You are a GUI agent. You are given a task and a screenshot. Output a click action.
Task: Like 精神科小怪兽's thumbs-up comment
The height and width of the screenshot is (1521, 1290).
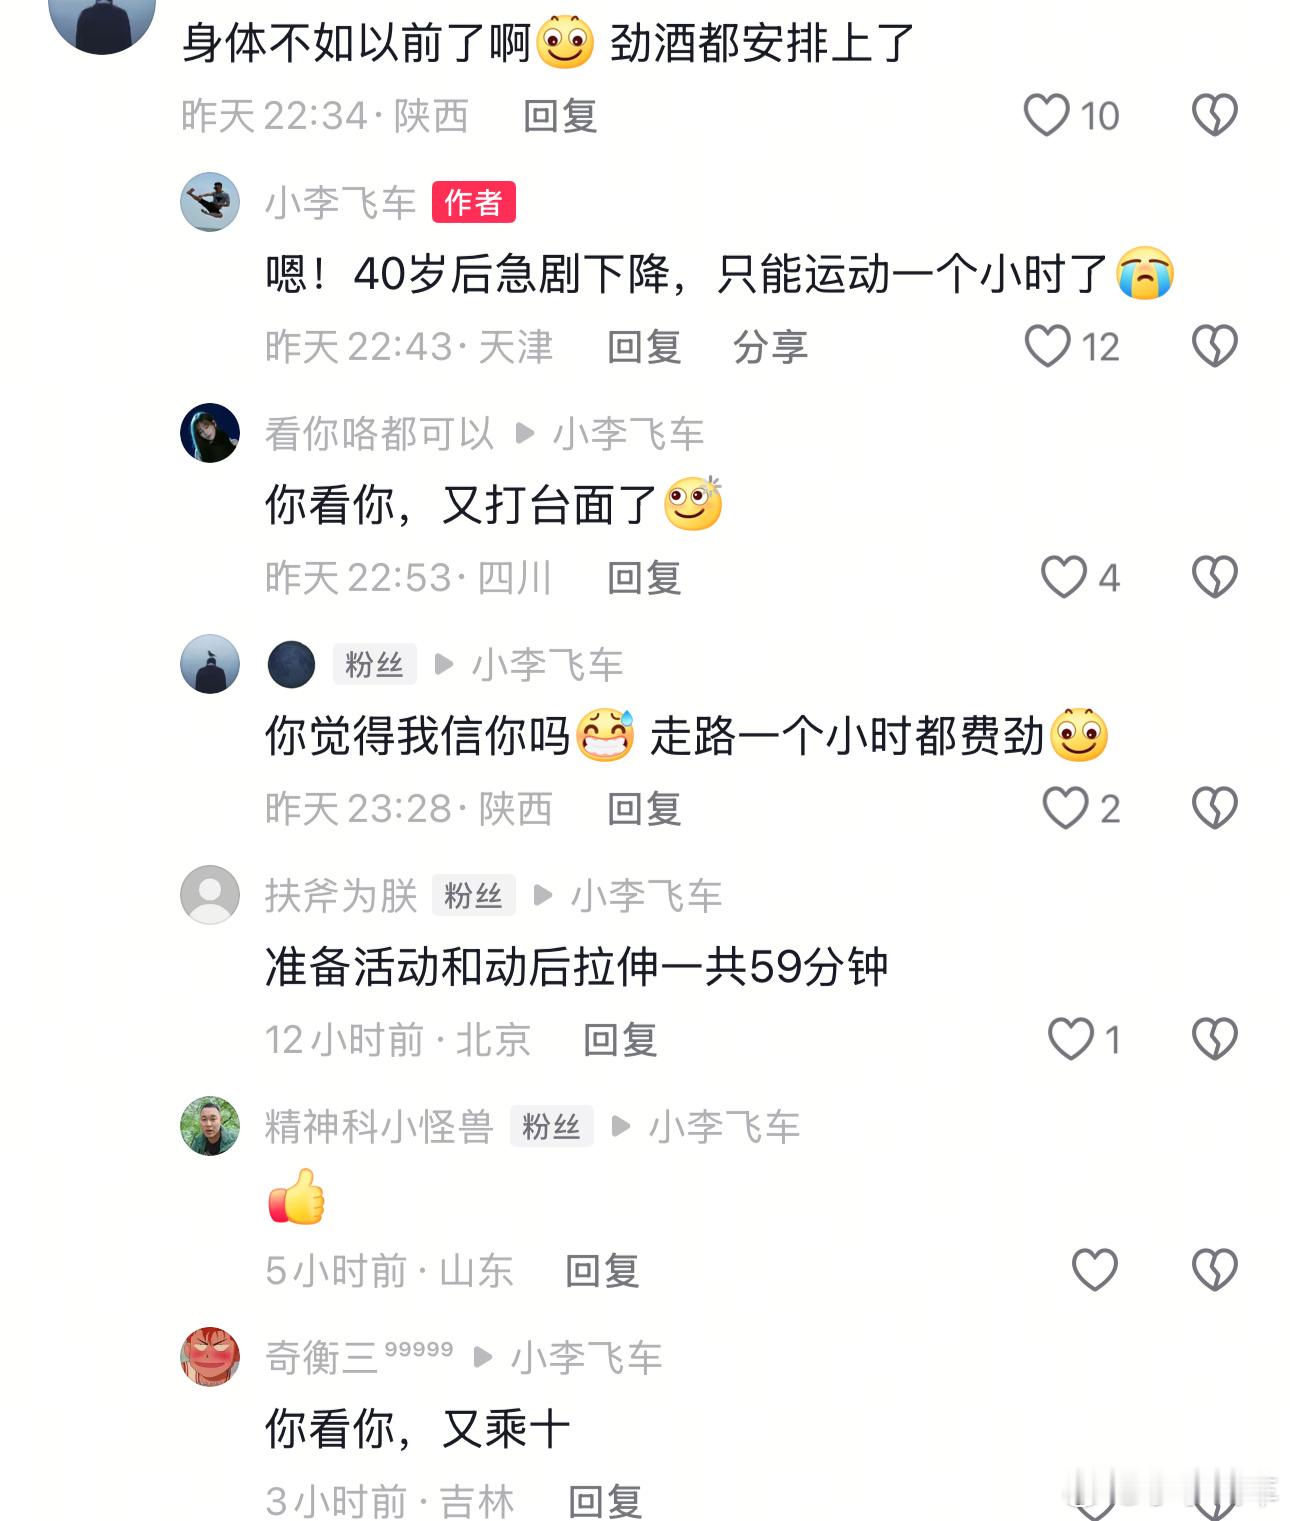[1094, 1270]
